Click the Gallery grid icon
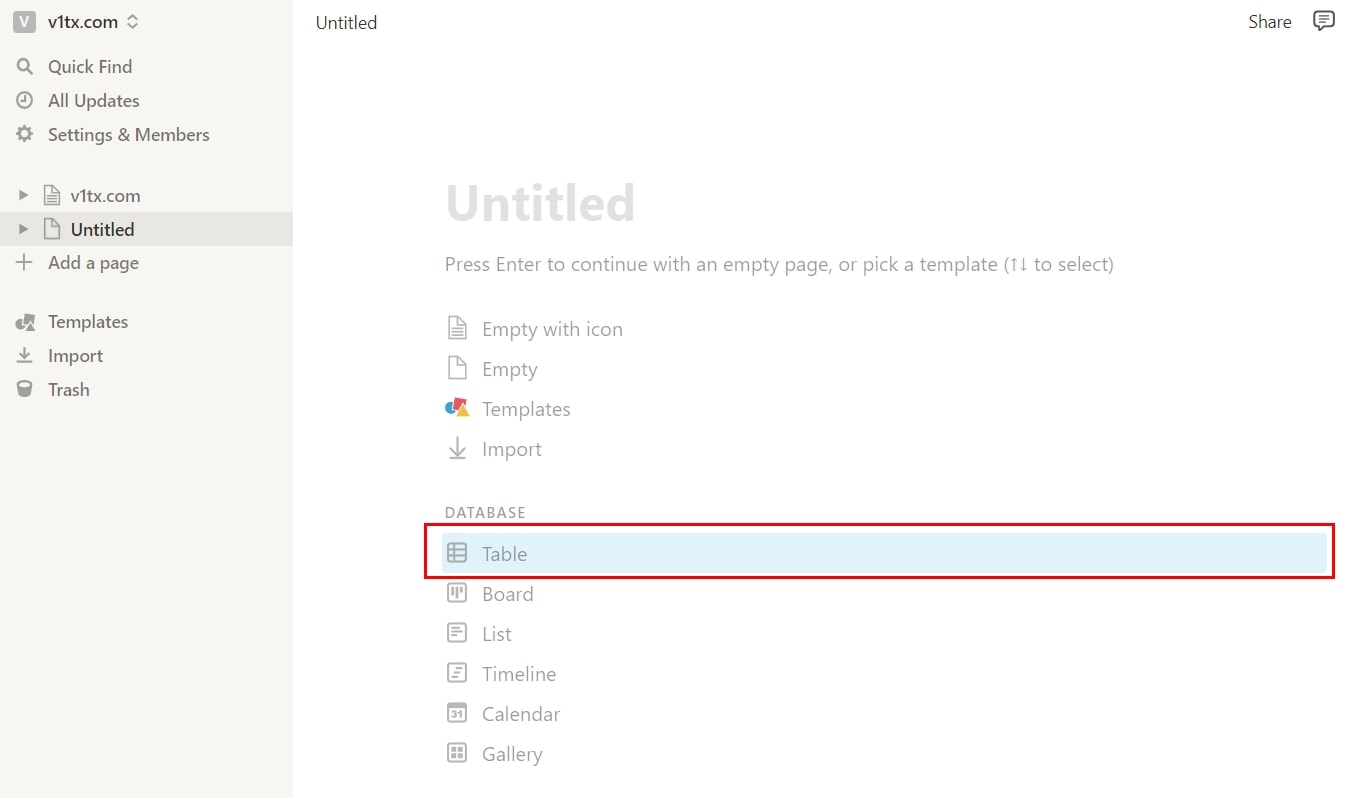 point(457,754)
